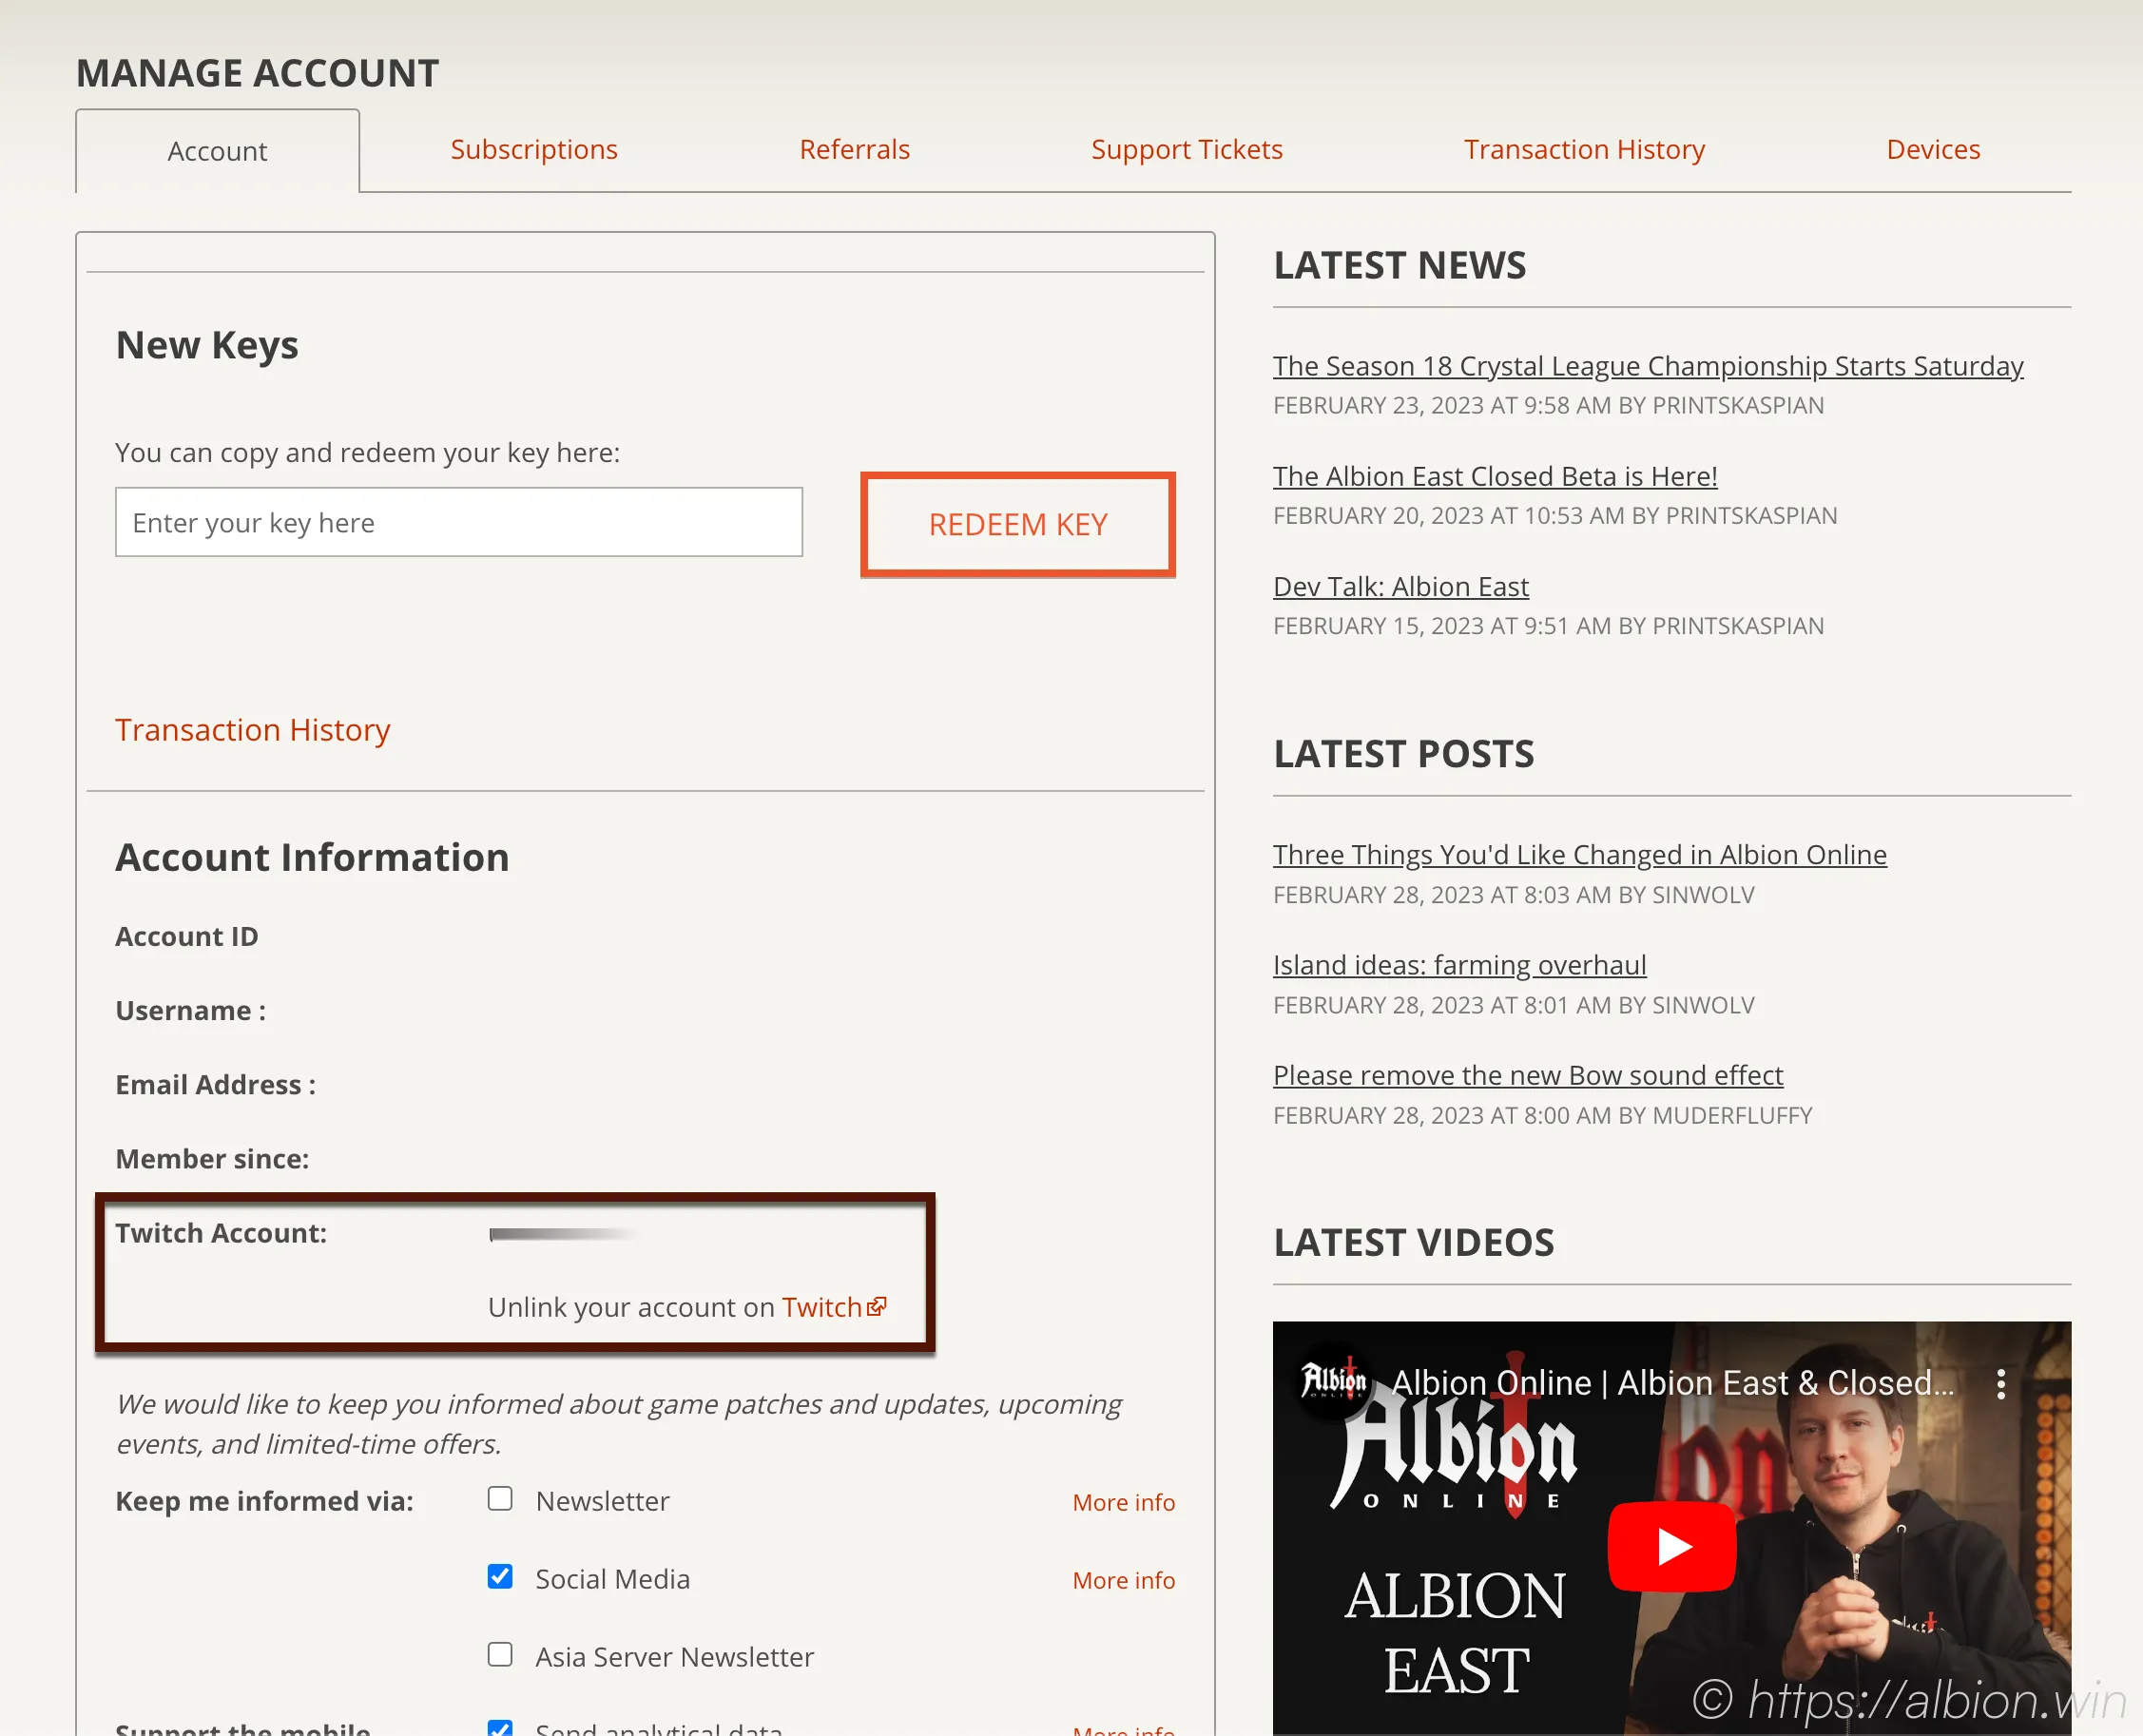The image size is (2143, 1736).
Task: Open More info beside Newsletter
Action: (1123, 1502)
